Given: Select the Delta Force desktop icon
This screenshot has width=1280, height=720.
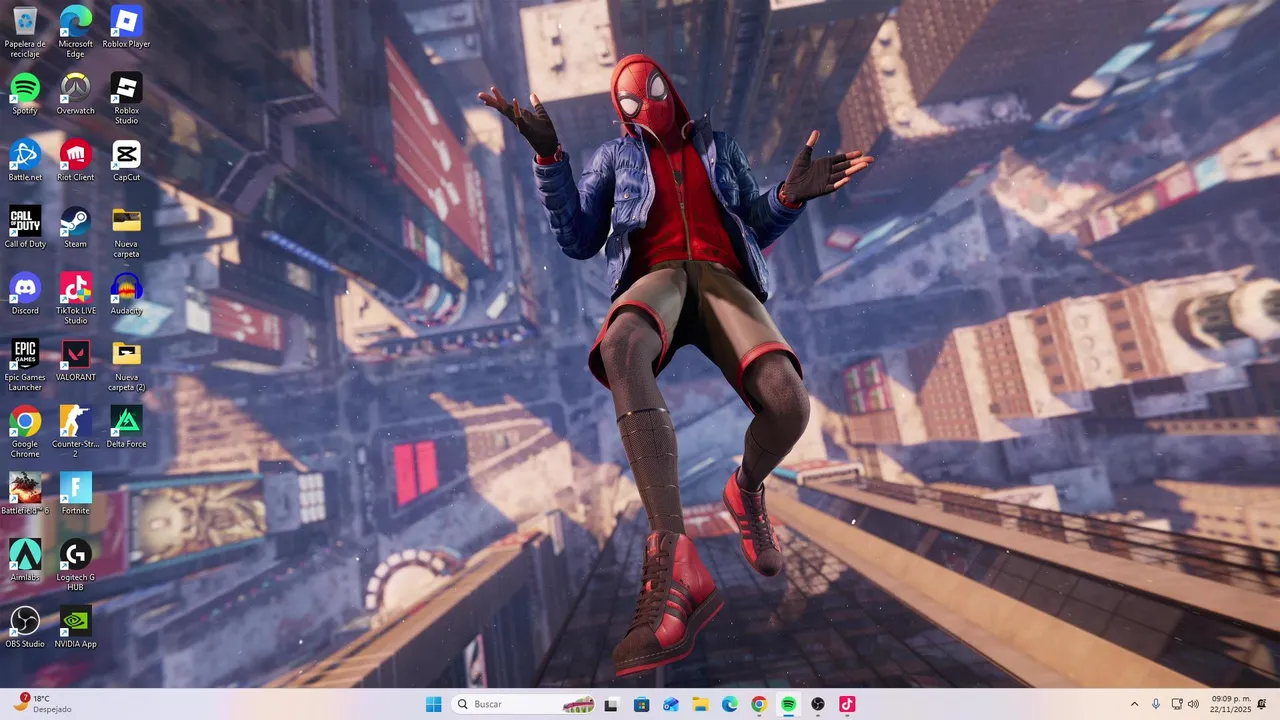Looking at the screenshot, I should click(x=126, y=428).
